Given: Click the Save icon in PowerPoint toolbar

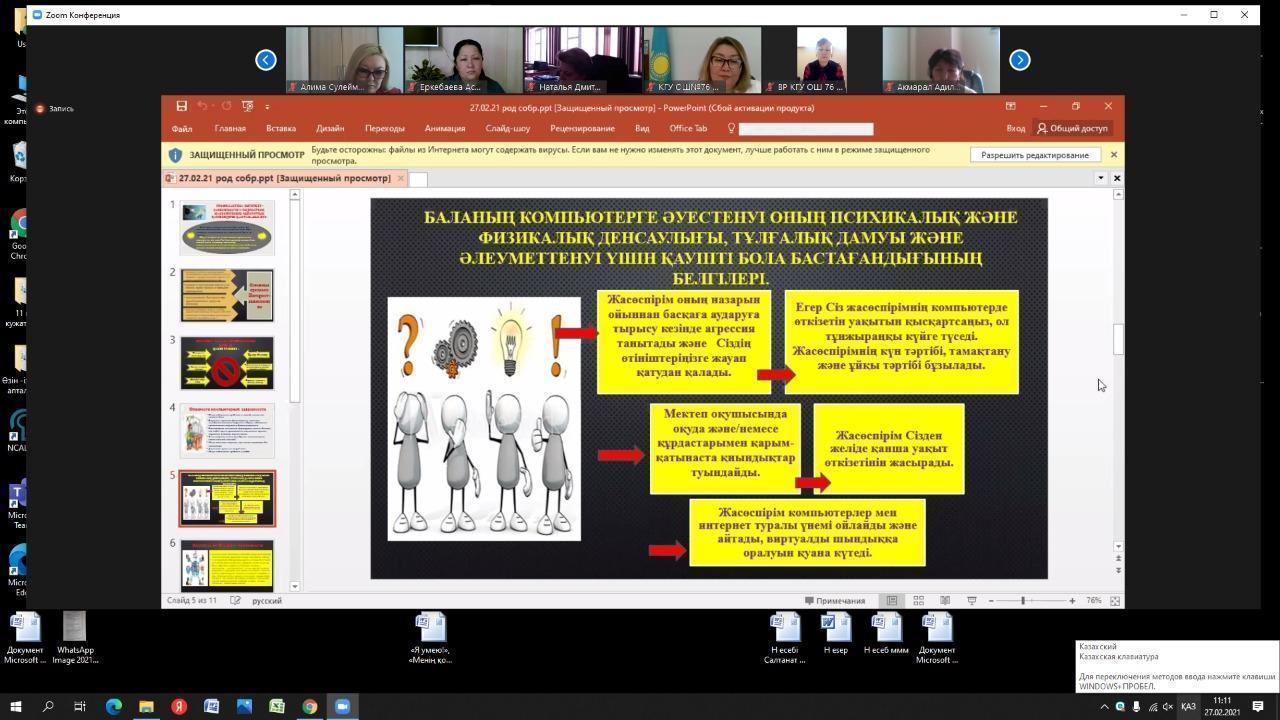Looking at the screenshot, I should coord(181,106).
